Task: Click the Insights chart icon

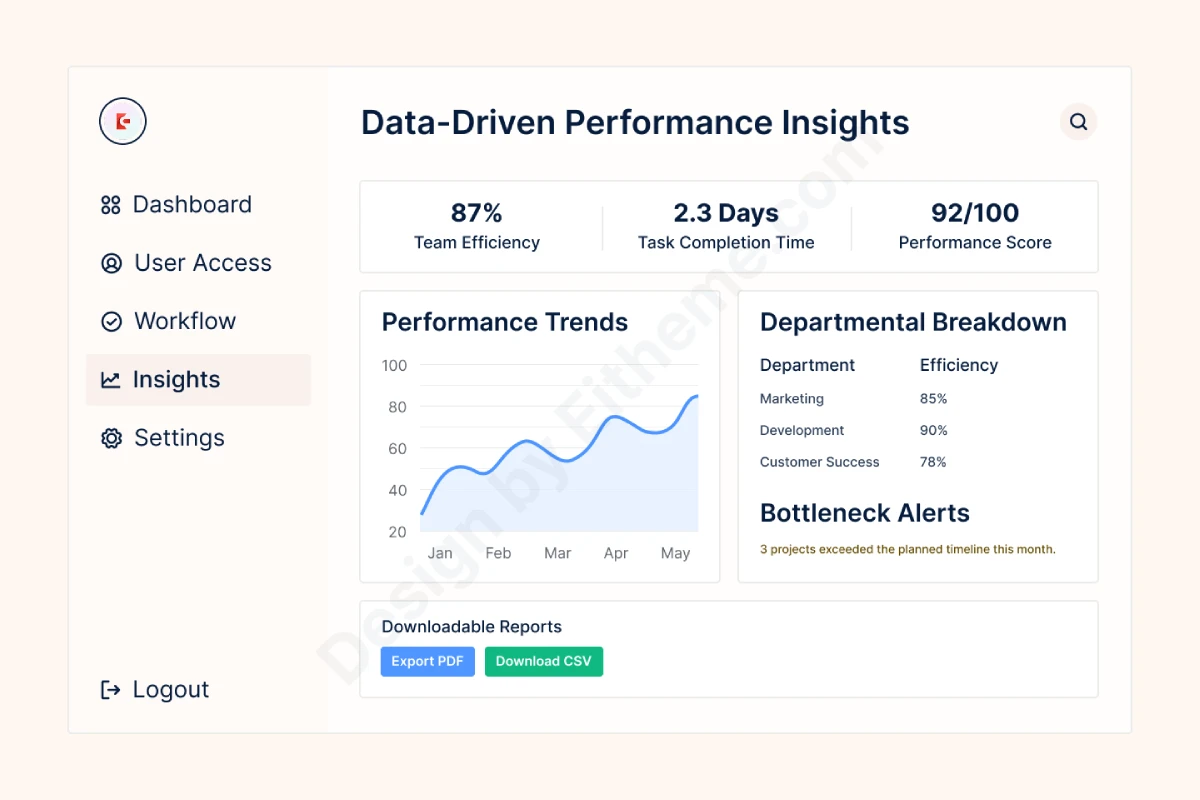Action: (x=111, y=380)
